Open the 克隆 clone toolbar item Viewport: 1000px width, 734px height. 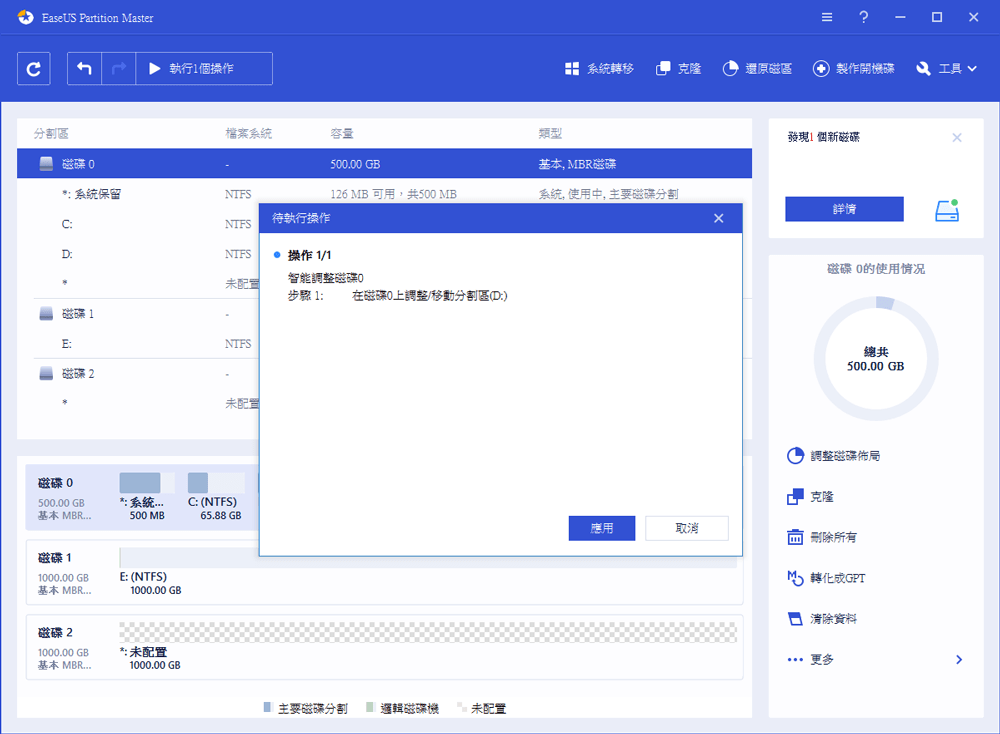point(679,68)
